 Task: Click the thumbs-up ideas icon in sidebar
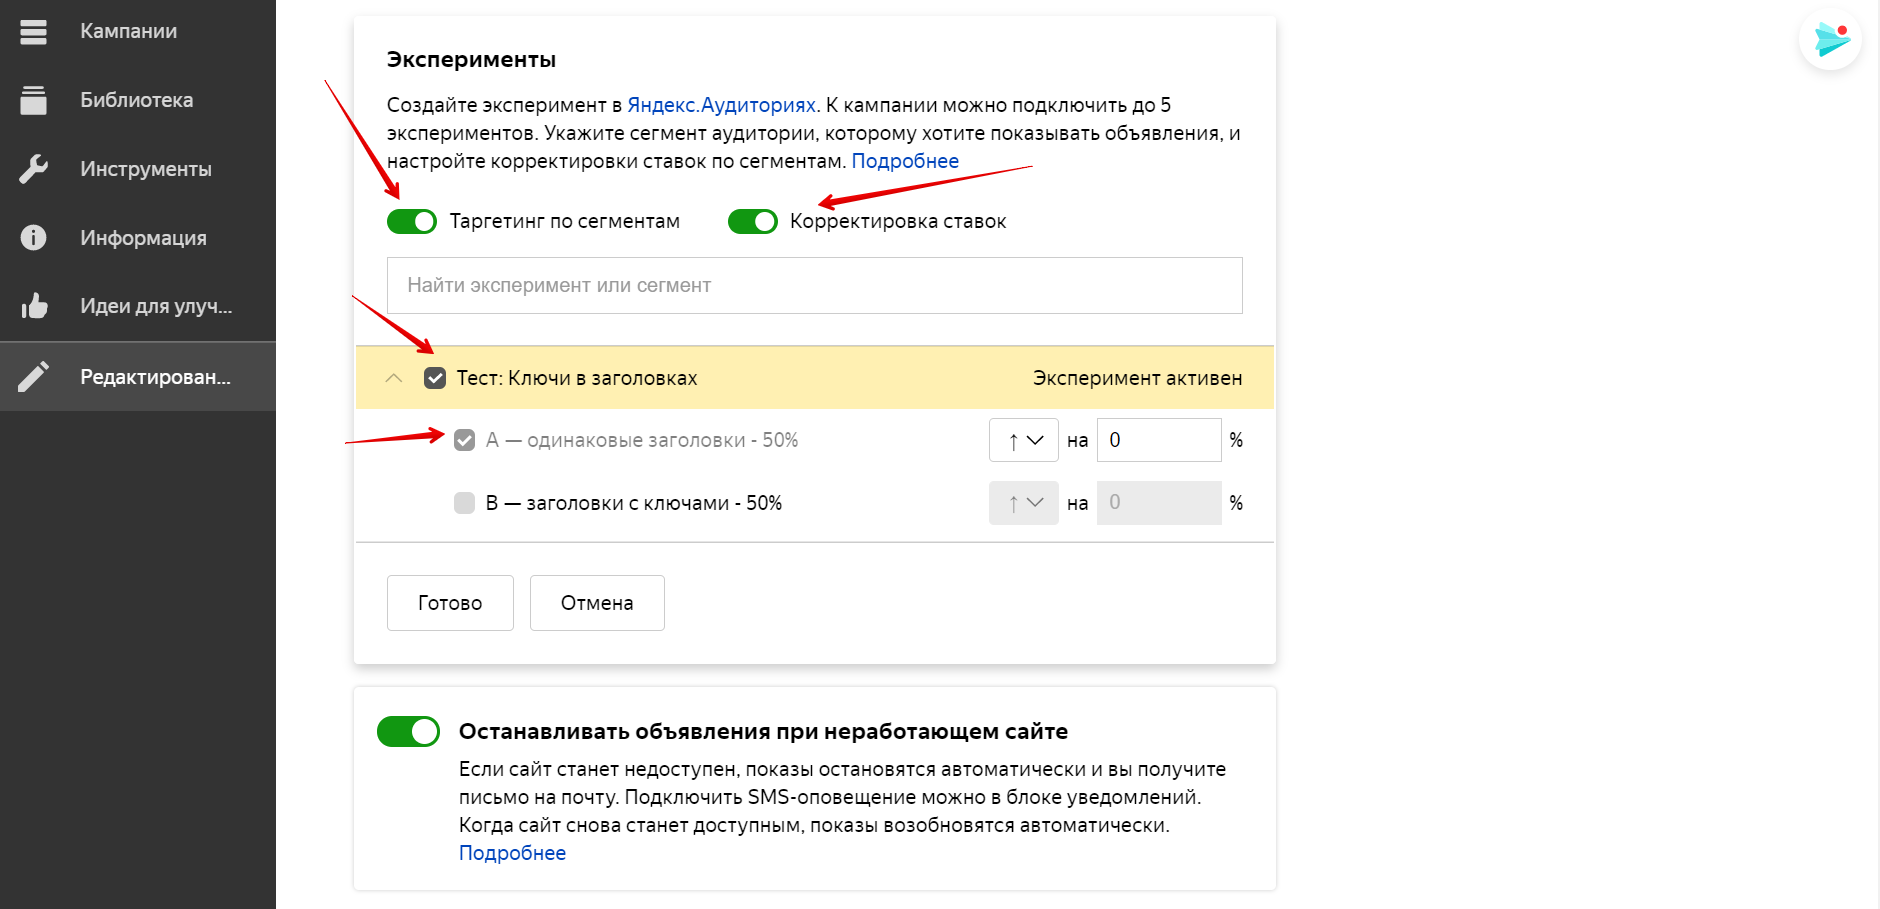34,305
